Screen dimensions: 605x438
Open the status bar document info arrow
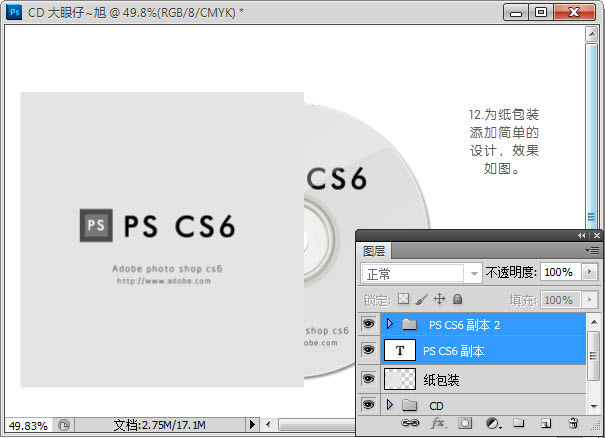pos(251,425)
